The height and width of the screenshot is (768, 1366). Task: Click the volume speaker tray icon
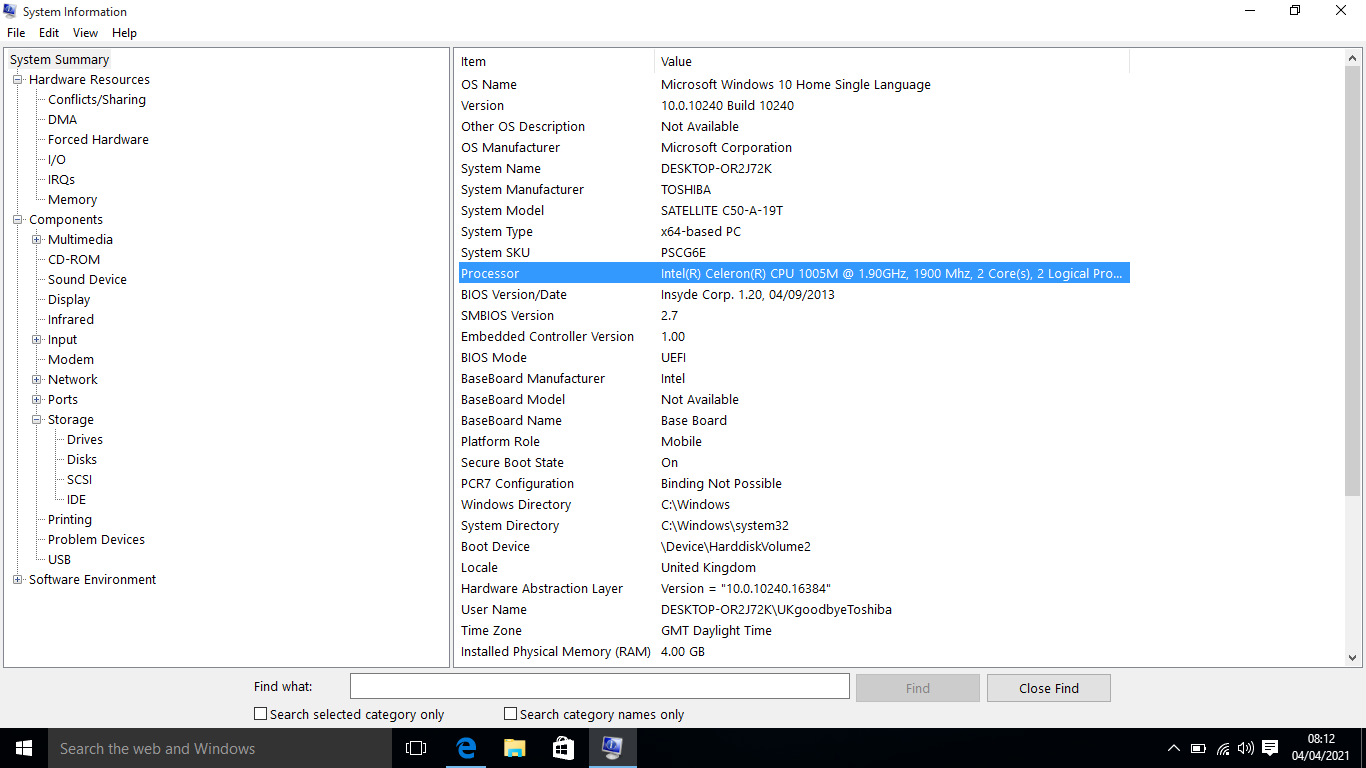tap(1246, 748)
